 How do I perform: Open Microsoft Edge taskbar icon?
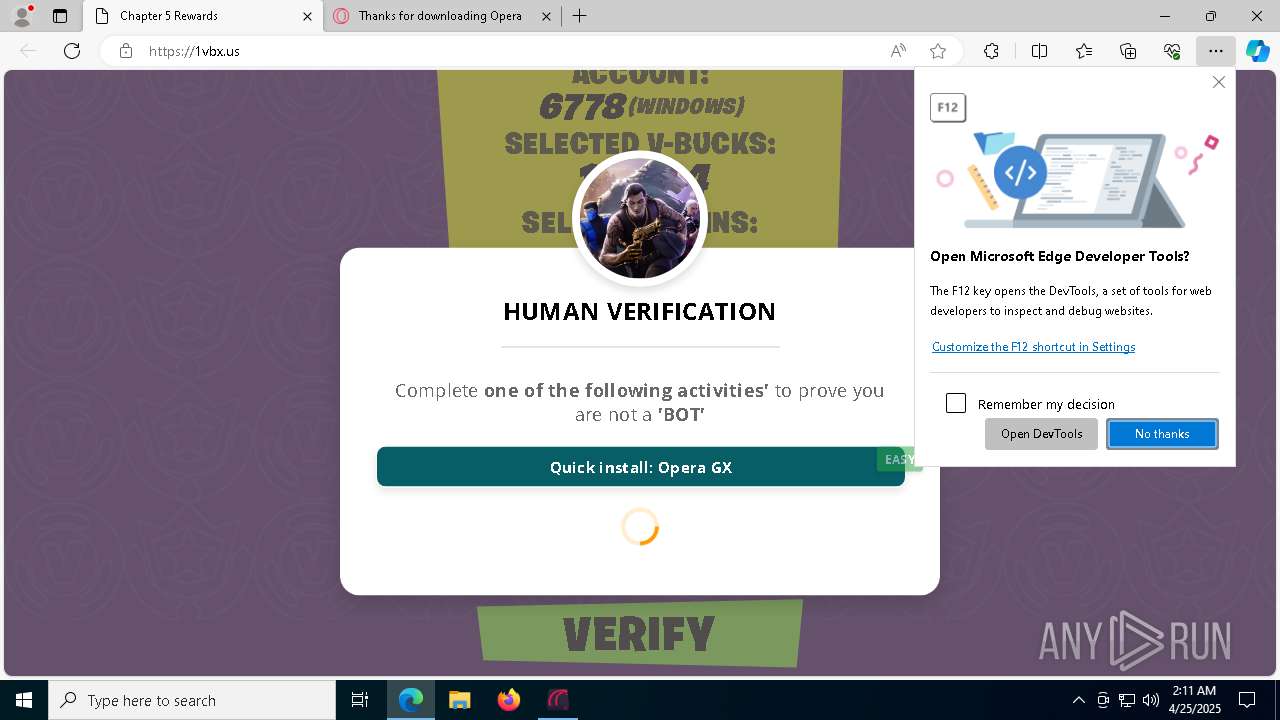click(x=411, y=700)
